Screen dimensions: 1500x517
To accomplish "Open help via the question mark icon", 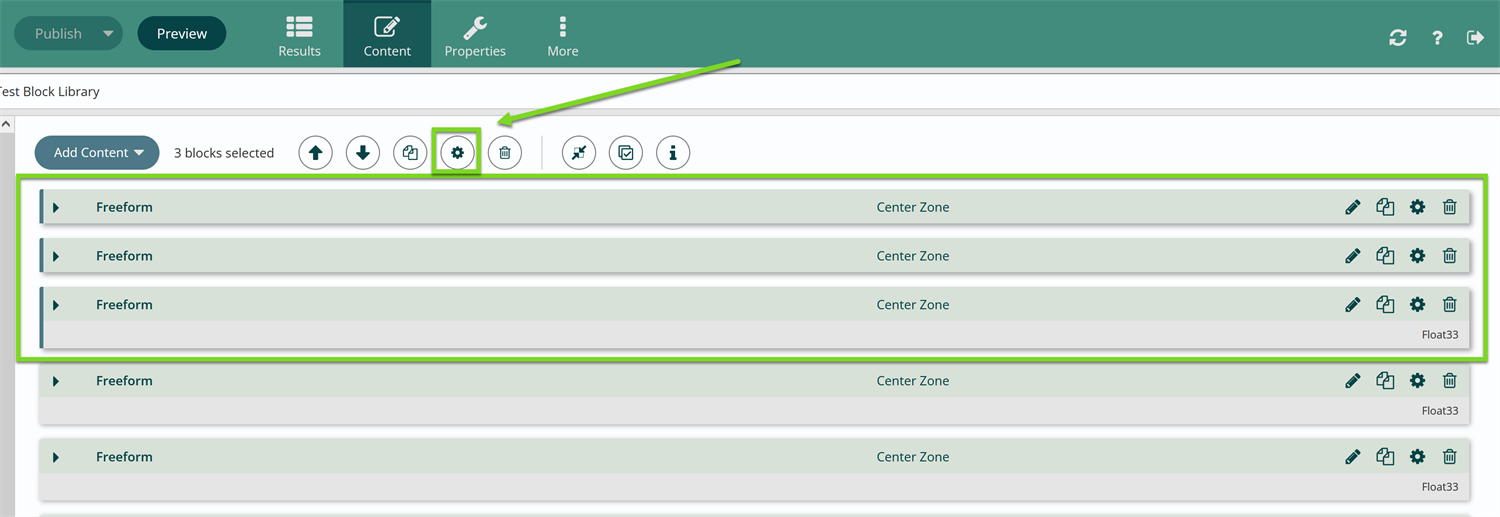I will [1437, 37].
